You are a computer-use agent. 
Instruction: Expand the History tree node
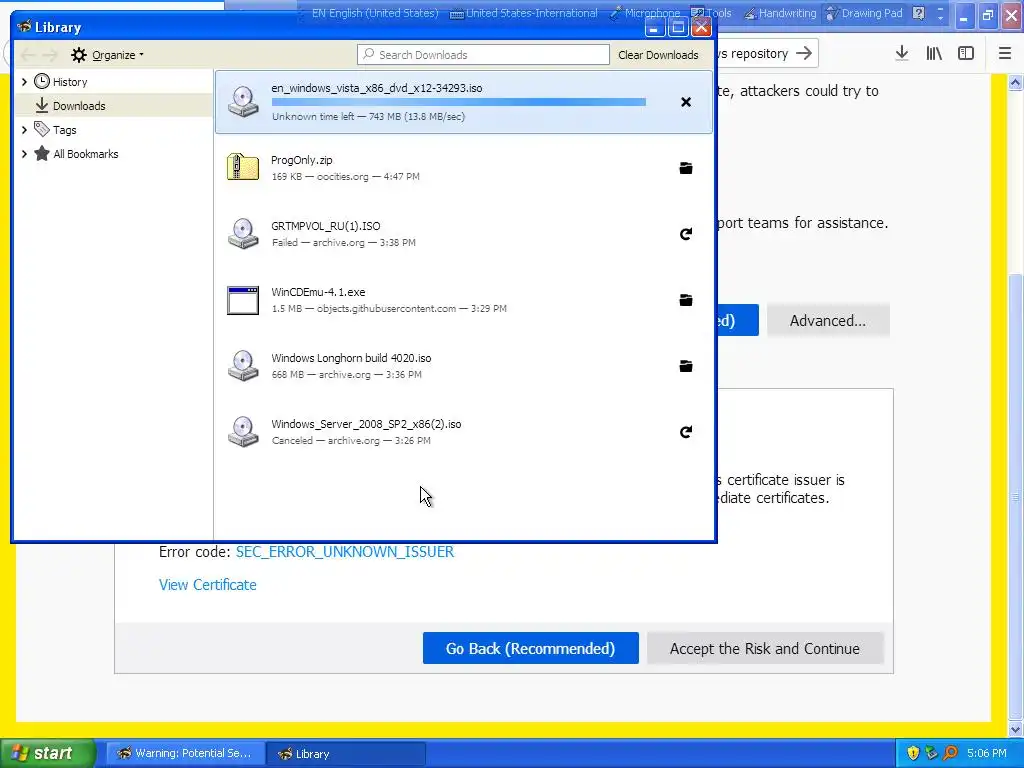(x=24, y=82)
